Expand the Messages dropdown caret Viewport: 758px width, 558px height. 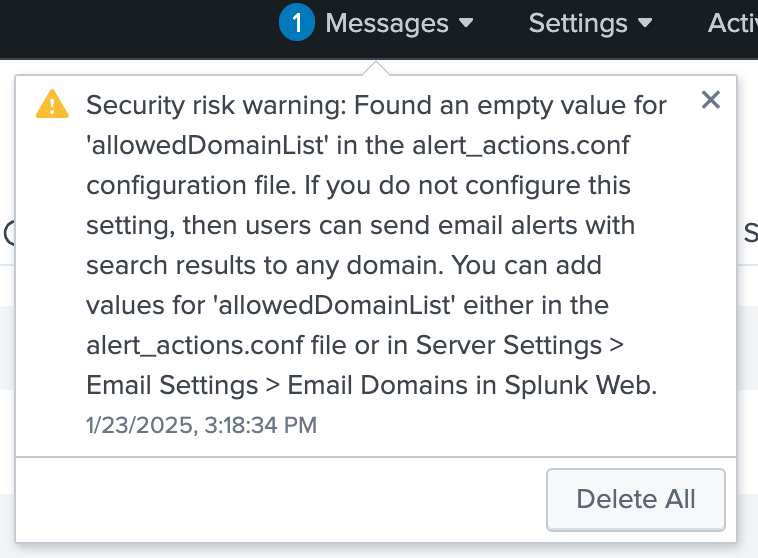click(466, 22)
